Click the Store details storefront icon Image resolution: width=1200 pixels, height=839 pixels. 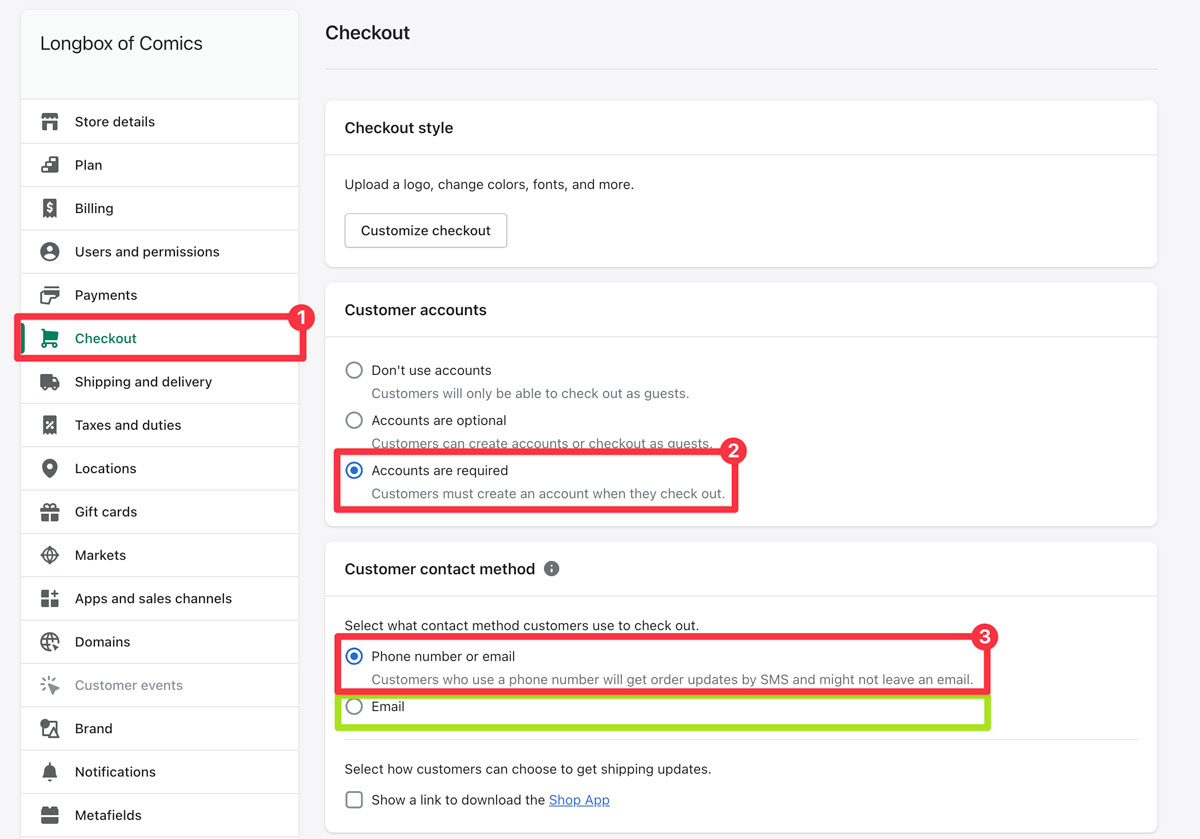tap(49, 122)
